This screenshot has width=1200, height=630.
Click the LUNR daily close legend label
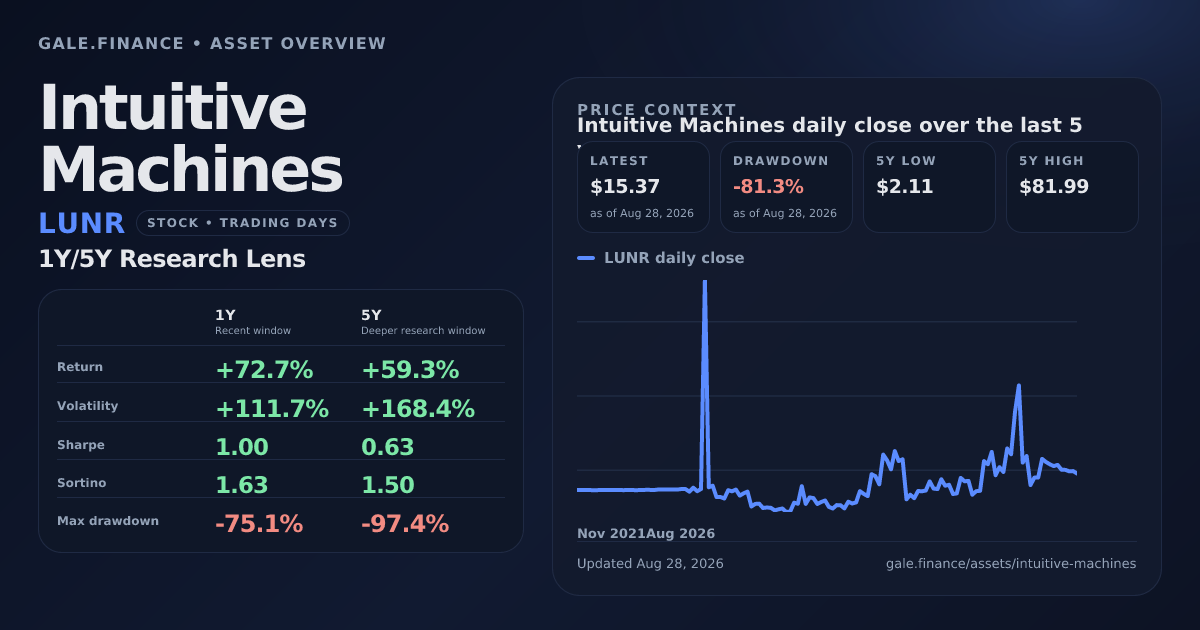tap(674, 258)
